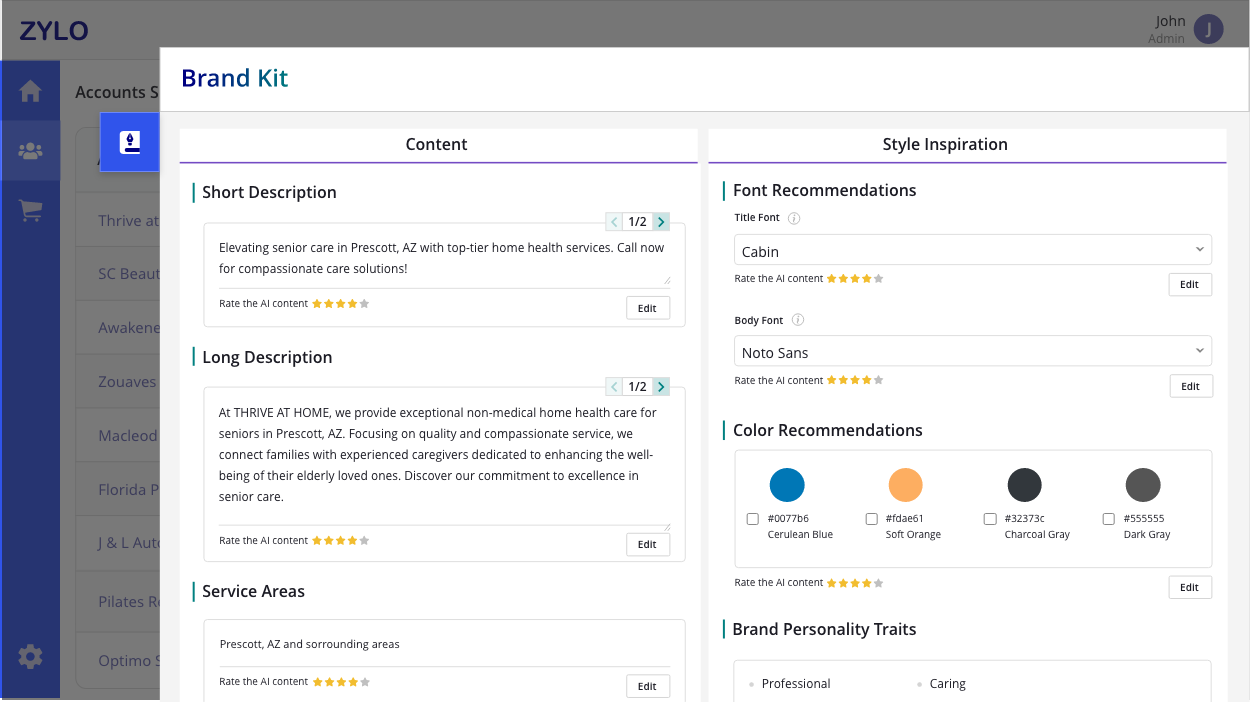This screenshot has height=702, width=1250.
Task: Switch to the Style Inspiration tab
Action: [945, 144]
